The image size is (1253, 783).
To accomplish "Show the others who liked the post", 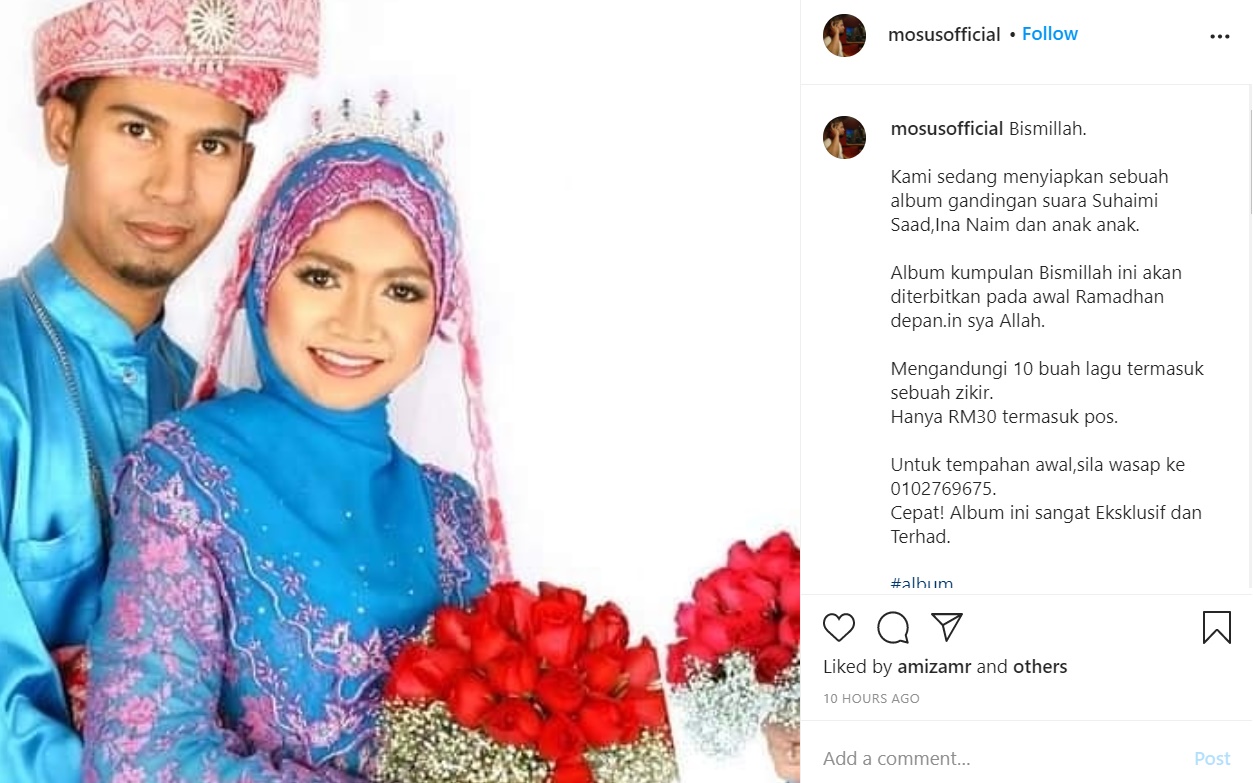I will 1040,667.
